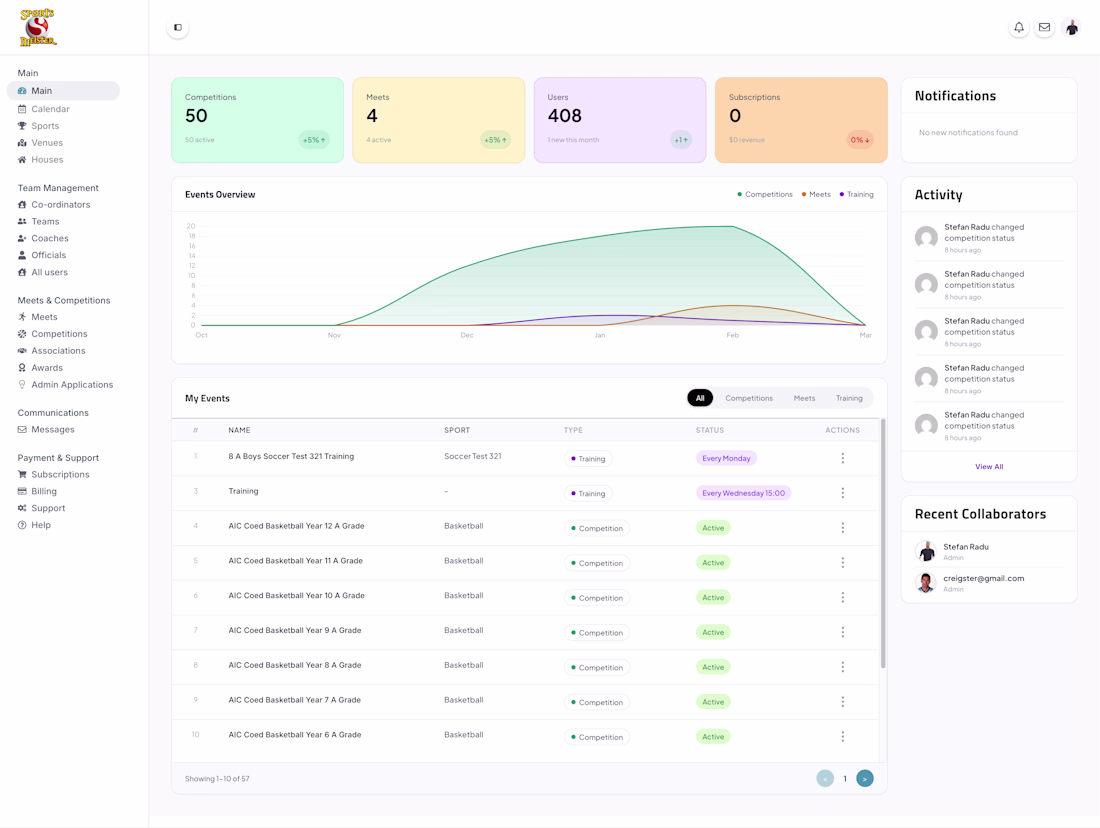Go to next page of events
This screenshot has height=828, width=1100.
tap(864, 778)
